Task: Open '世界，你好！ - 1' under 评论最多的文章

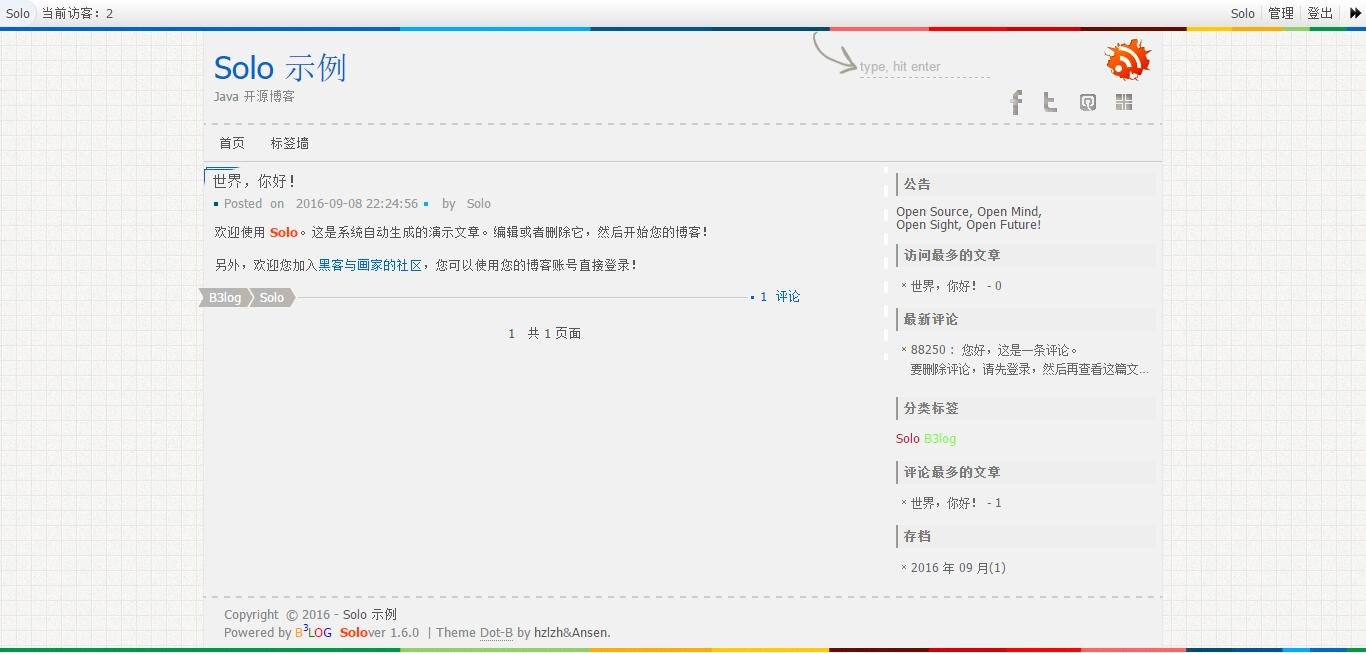Action: point(956,503)
